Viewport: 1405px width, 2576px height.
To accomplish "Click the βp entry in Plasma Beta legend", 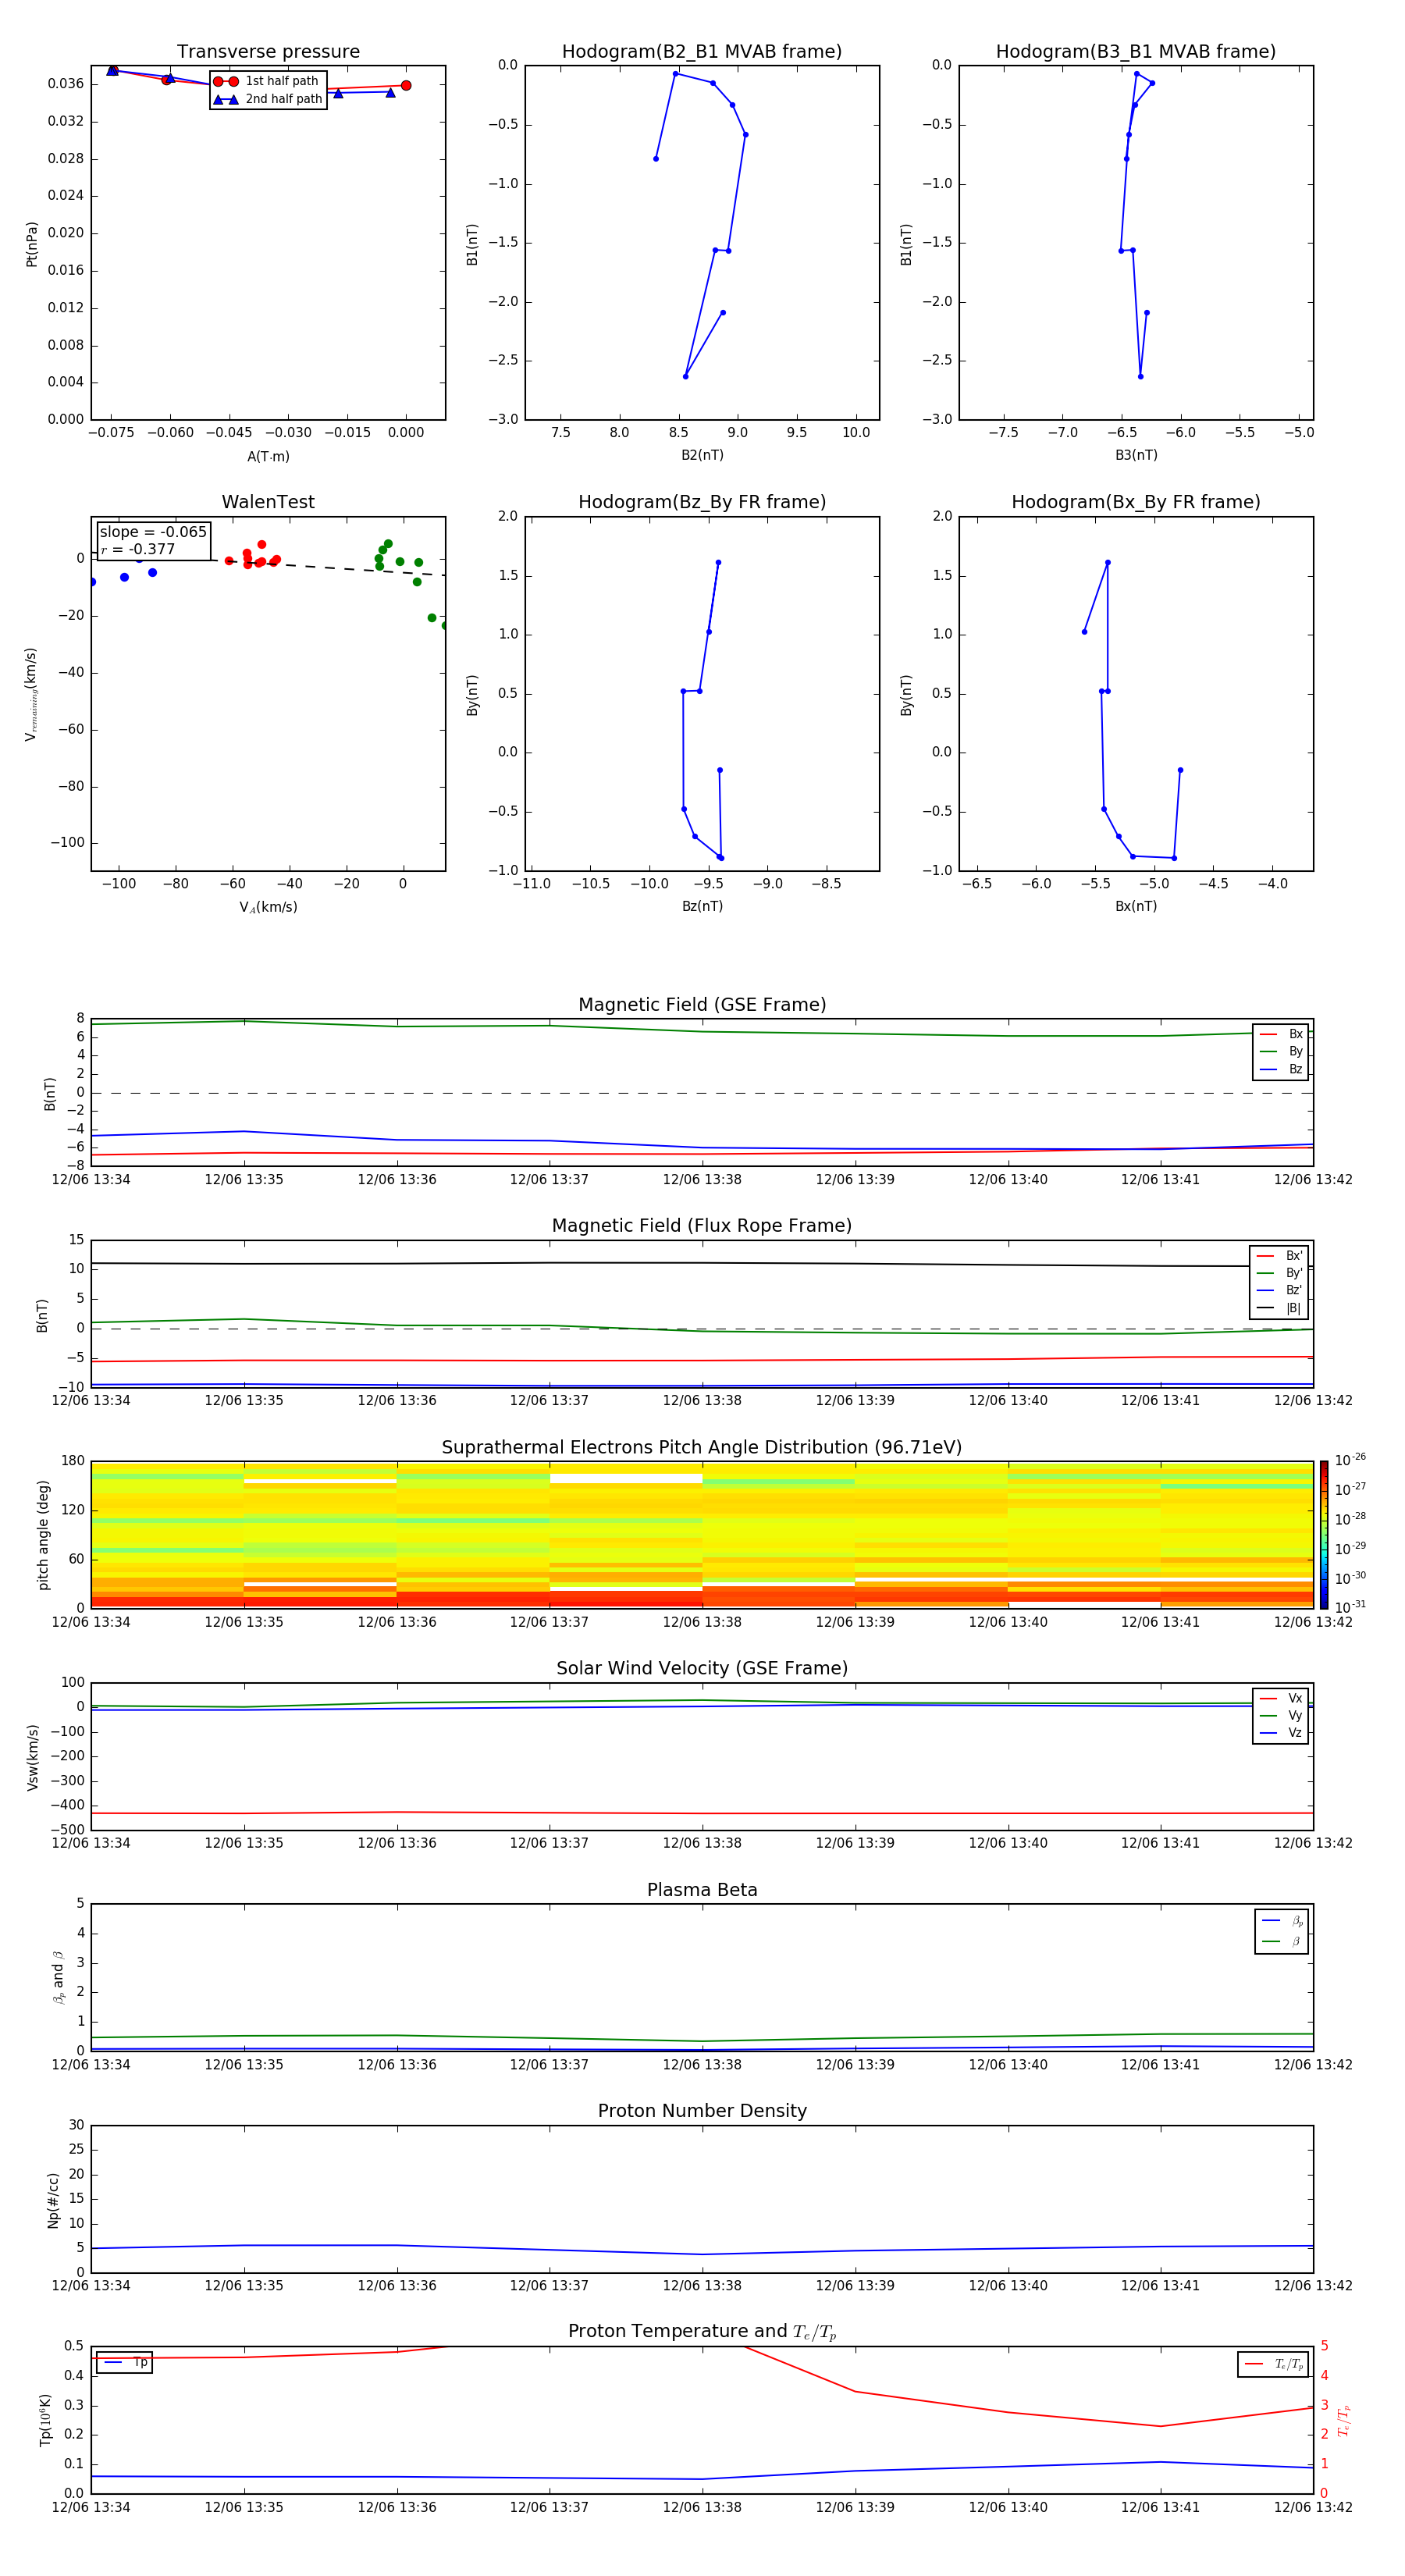I will [x=1282, y=1921].
